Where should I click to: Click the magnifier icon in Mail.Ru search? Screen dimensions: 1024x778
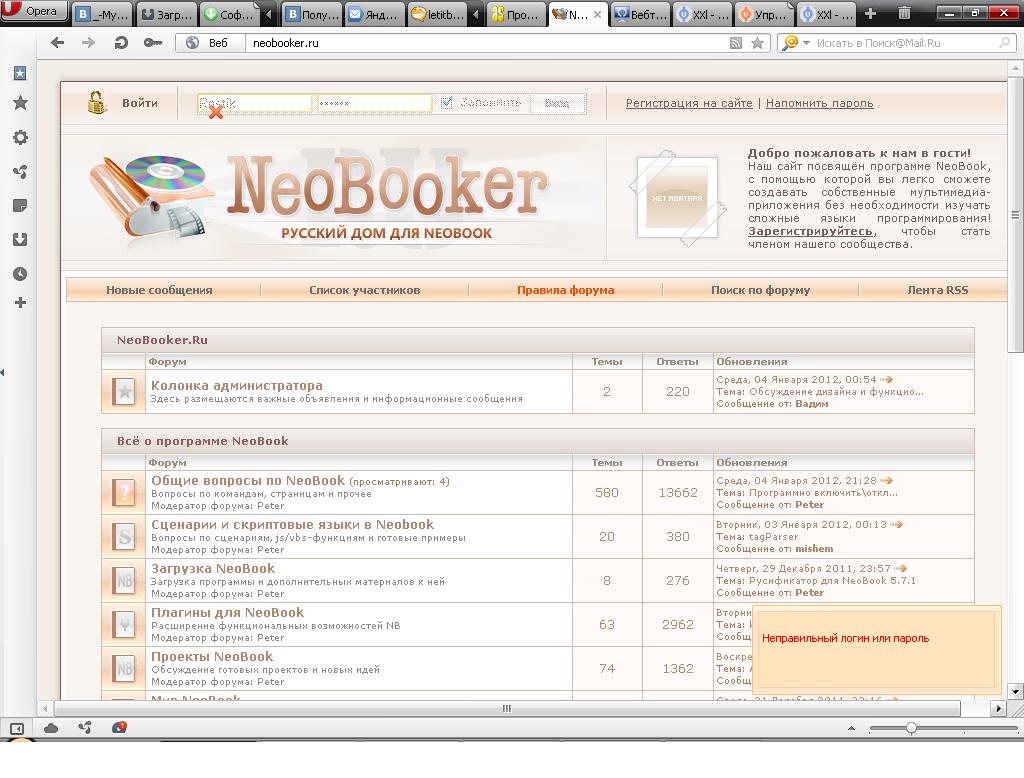pos(1004,43)
